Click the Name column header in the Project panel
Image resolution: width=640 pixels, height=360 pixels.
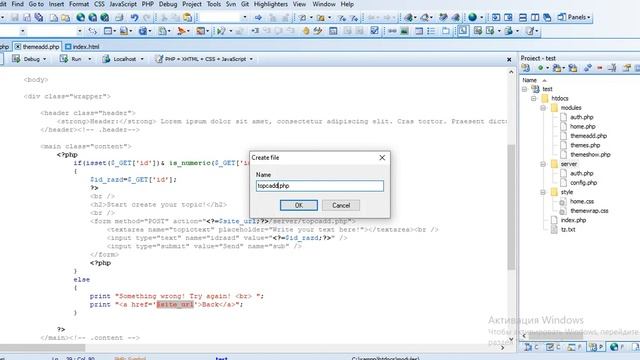coord(529,80)
